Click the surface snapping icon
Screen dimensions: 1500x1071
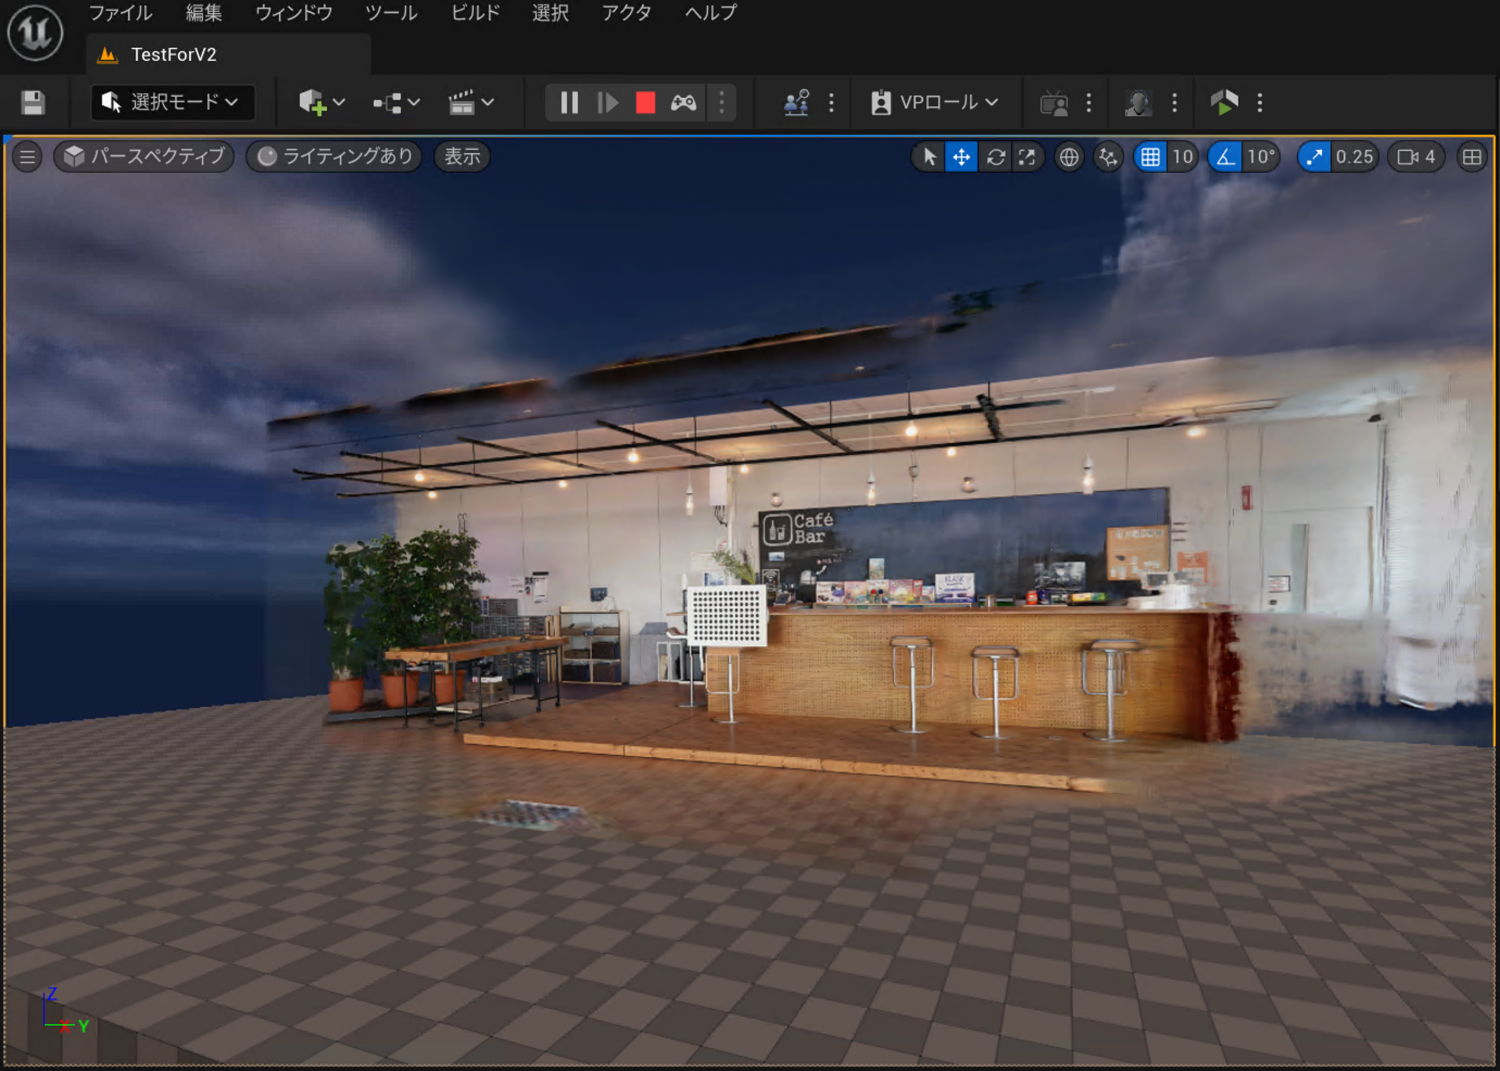pos(1108,157)
